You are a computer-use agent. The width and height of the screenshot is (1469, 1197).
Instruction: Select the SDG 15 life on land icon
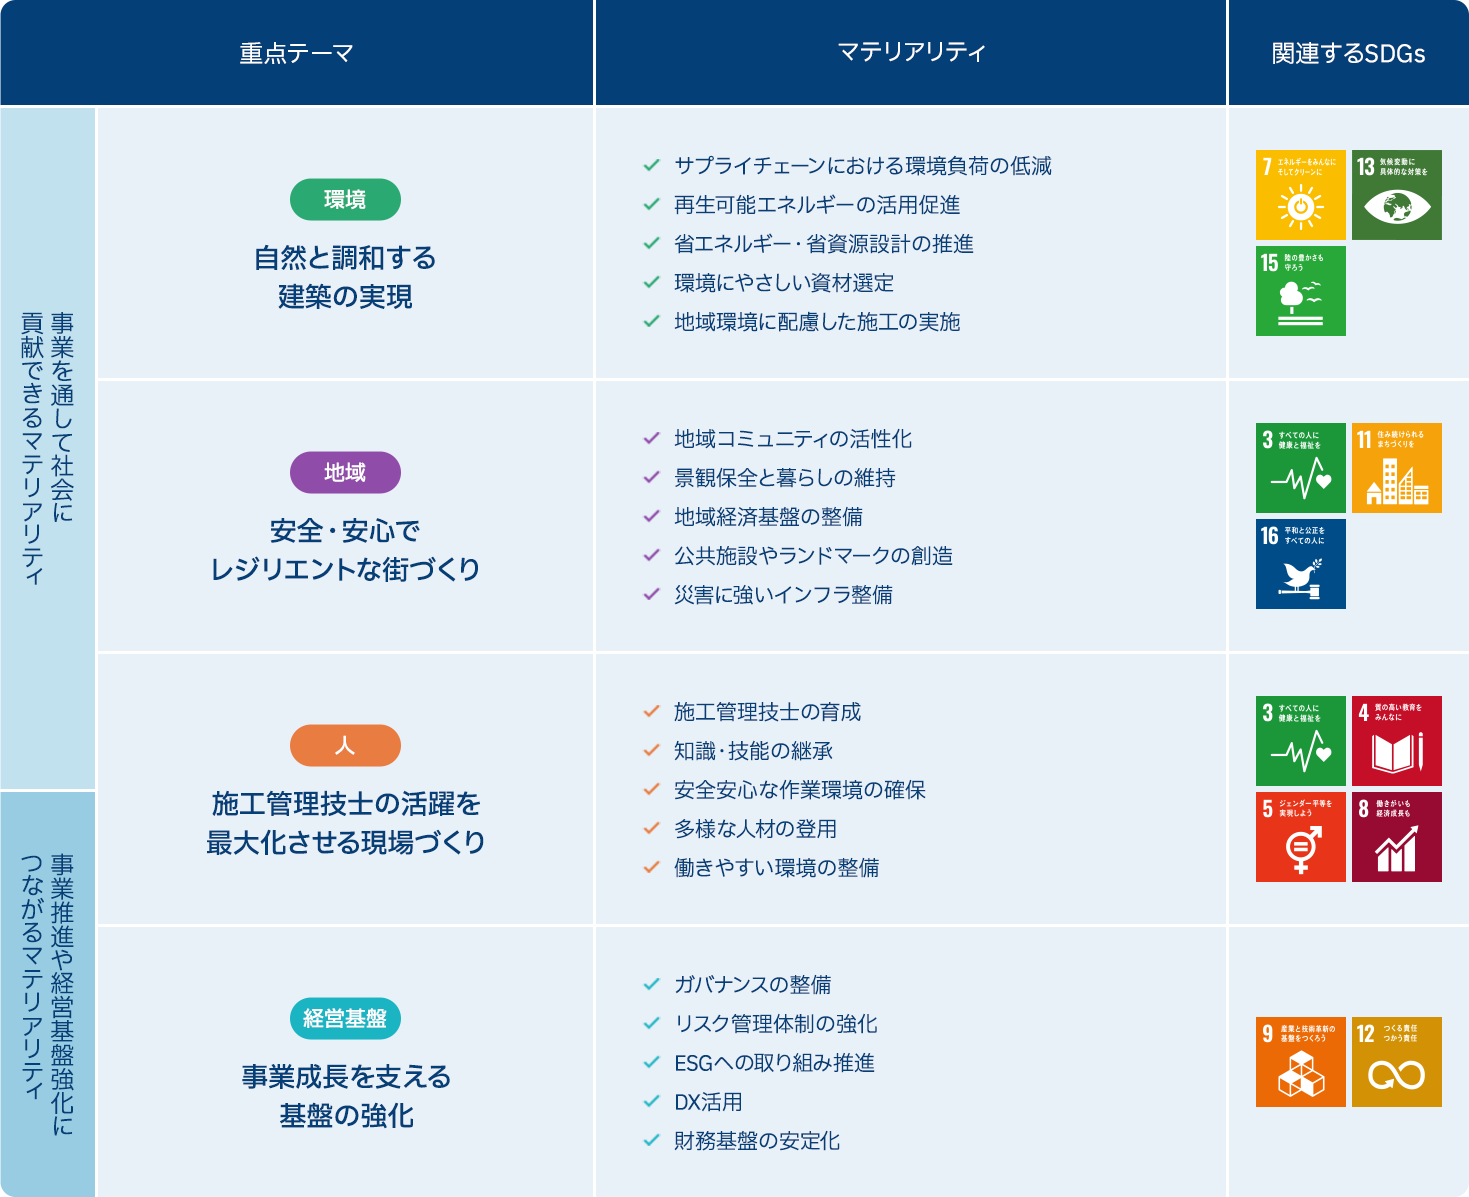click(x=1300, y=291)
